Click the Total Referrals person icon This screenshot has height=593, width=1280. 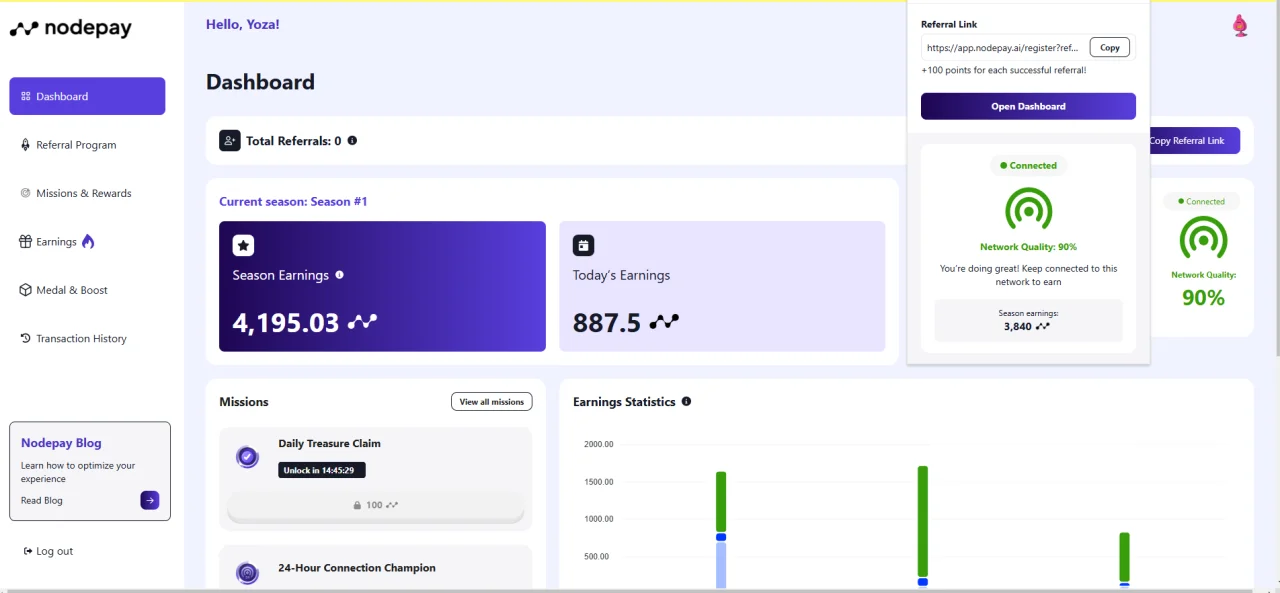[x=230, y=141]
